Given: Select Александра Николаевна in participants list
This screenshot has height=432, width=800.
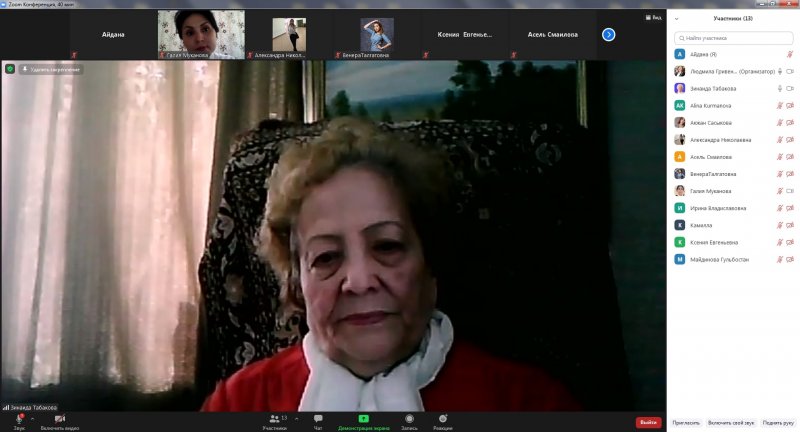Looking at the screenshot, I should tap(734, 140).
